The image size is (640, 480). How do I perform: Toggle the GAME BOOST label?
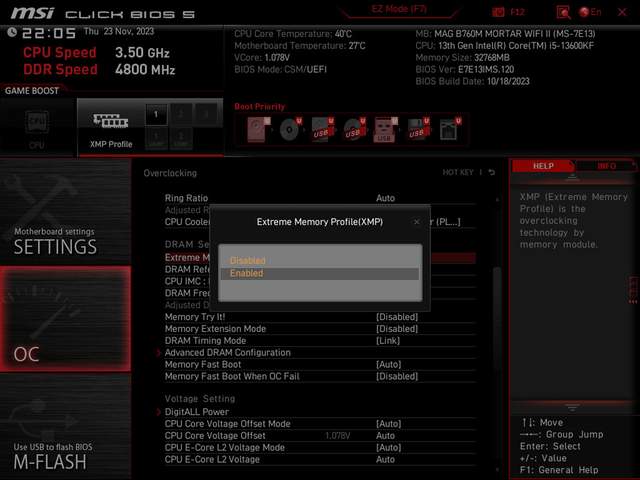[32, 91]
